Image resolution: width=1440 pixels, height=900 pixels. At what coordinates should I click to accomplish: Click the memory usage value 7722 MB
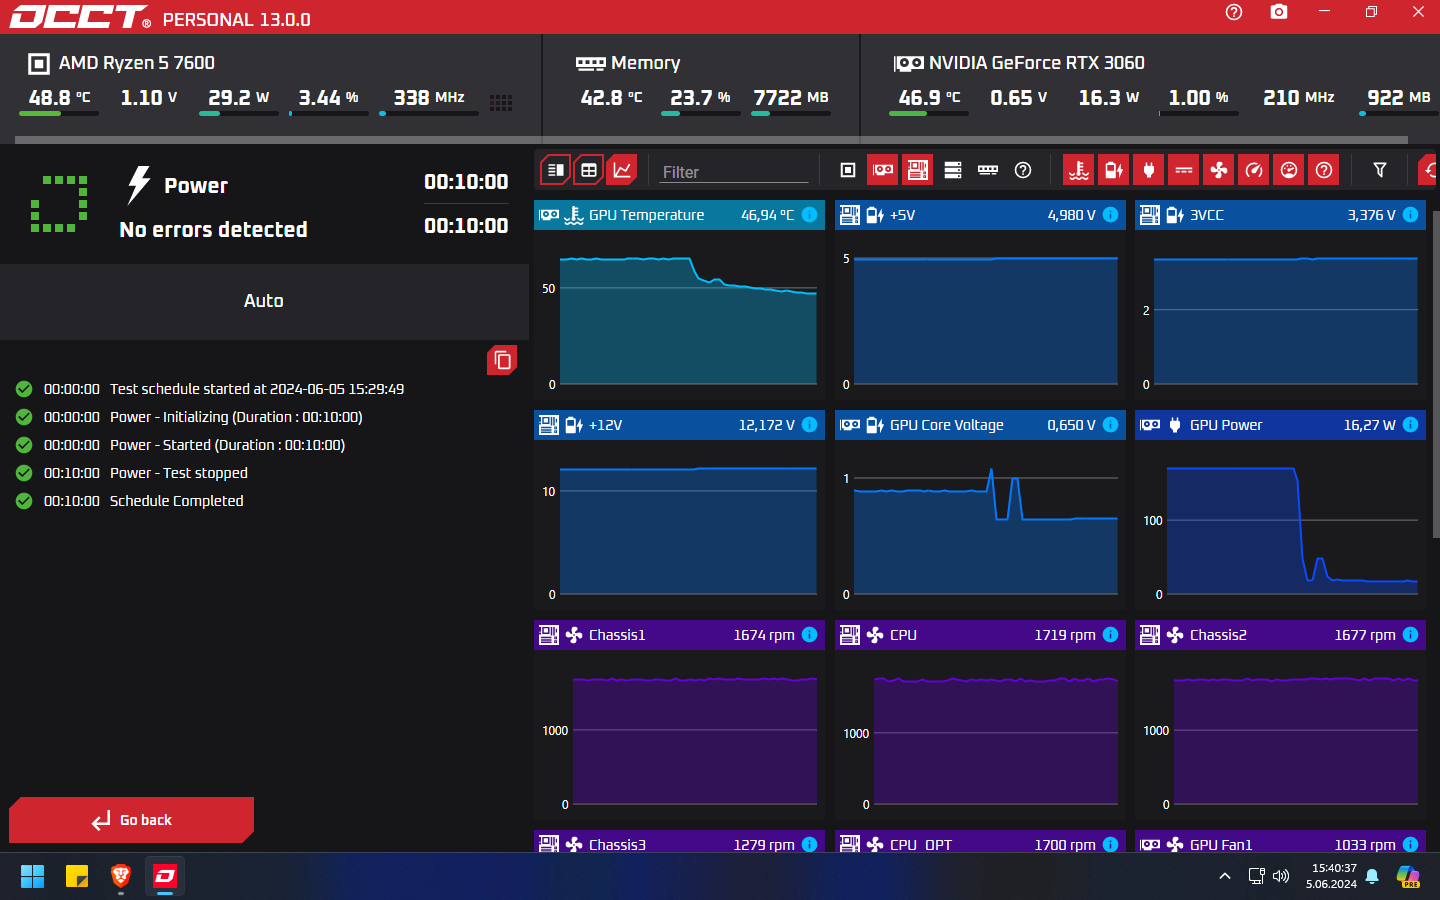coord(790,98)
